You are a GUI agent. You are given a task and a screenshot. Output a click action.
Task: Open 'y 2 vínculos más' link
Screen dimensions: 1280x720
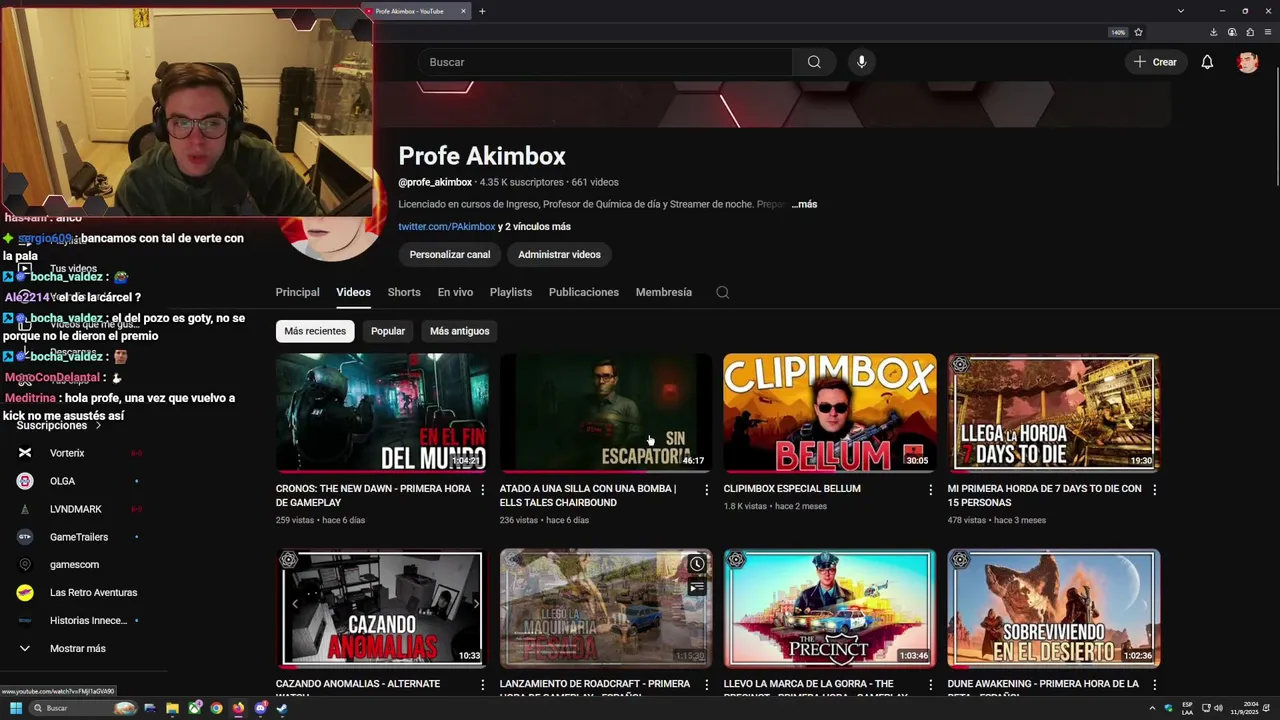(x=534, y=227)
